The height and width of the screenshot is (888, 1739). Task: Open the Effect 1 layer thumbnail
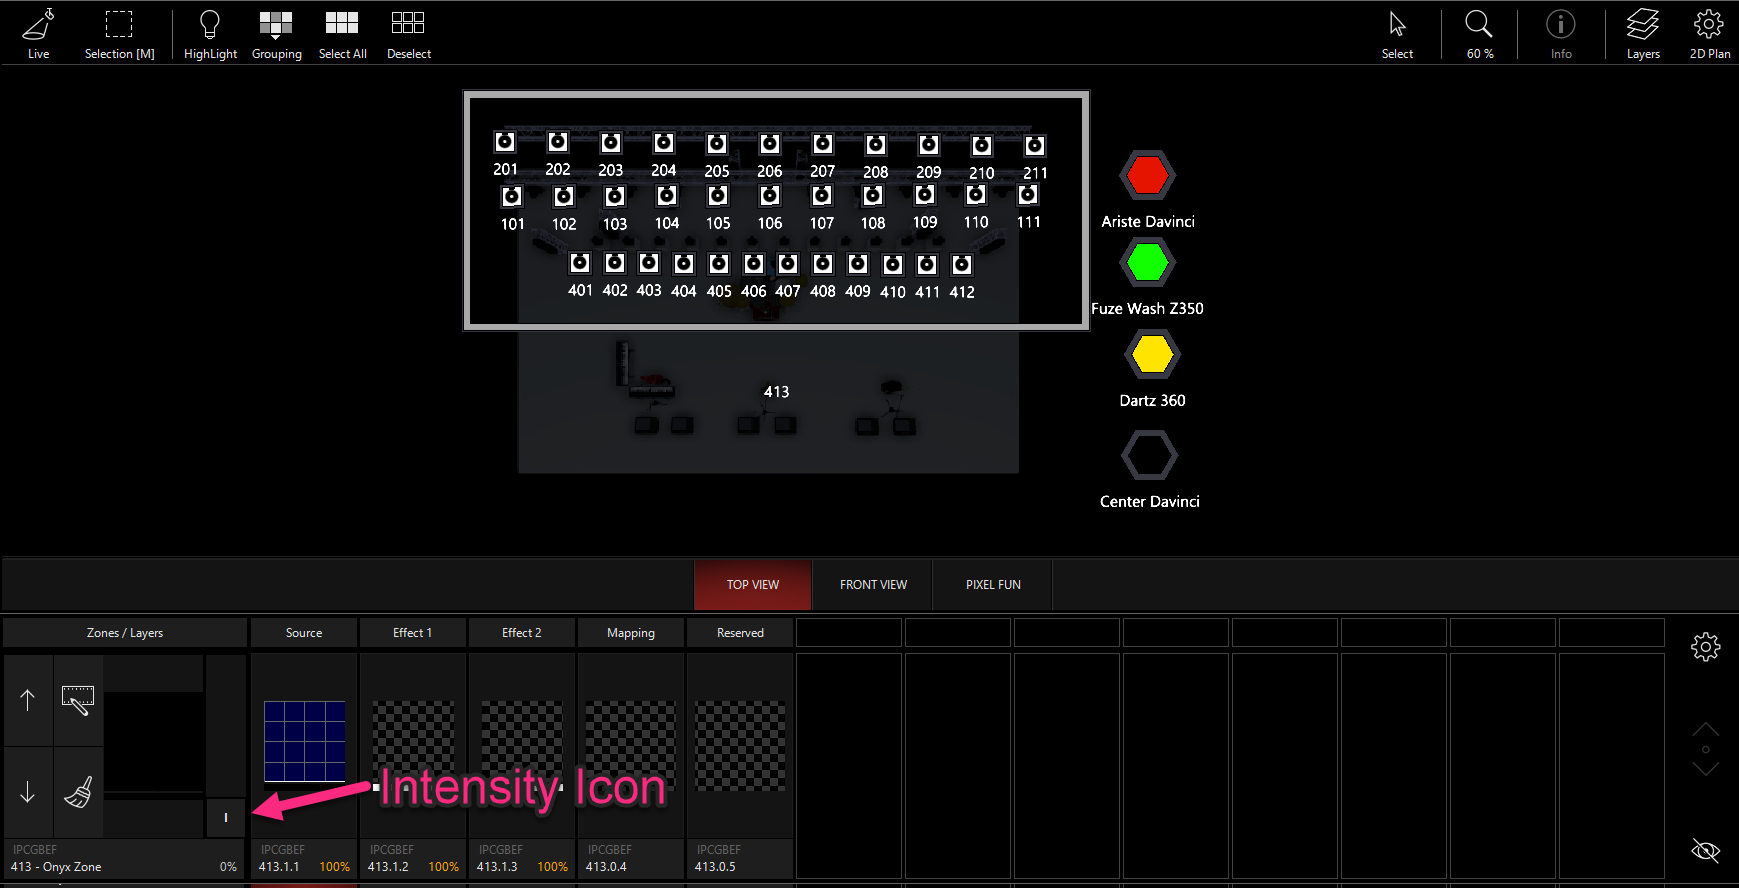click(413, 745)
